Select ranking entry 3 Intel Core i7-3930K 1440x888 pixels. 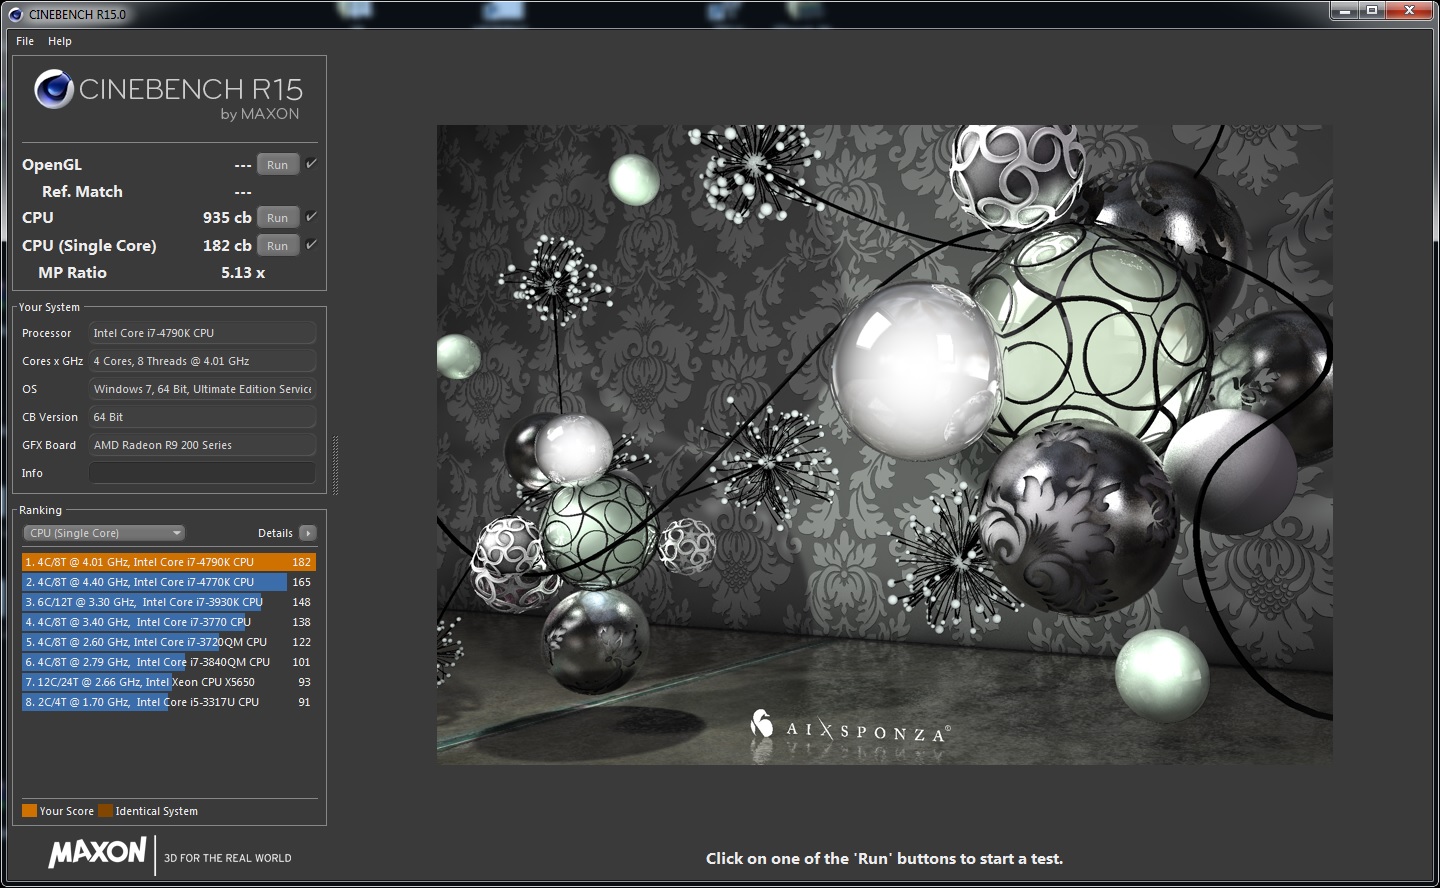pyautogui.click(x=169, y=602)
